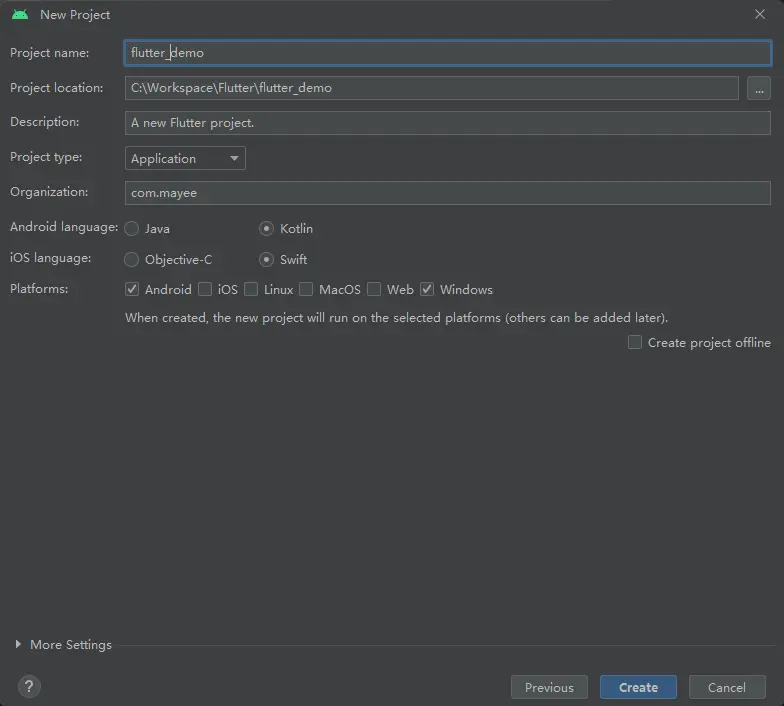Click the Android Studio logo icon
The height and width of the screenshot is (706, 784).
point(20,14)
